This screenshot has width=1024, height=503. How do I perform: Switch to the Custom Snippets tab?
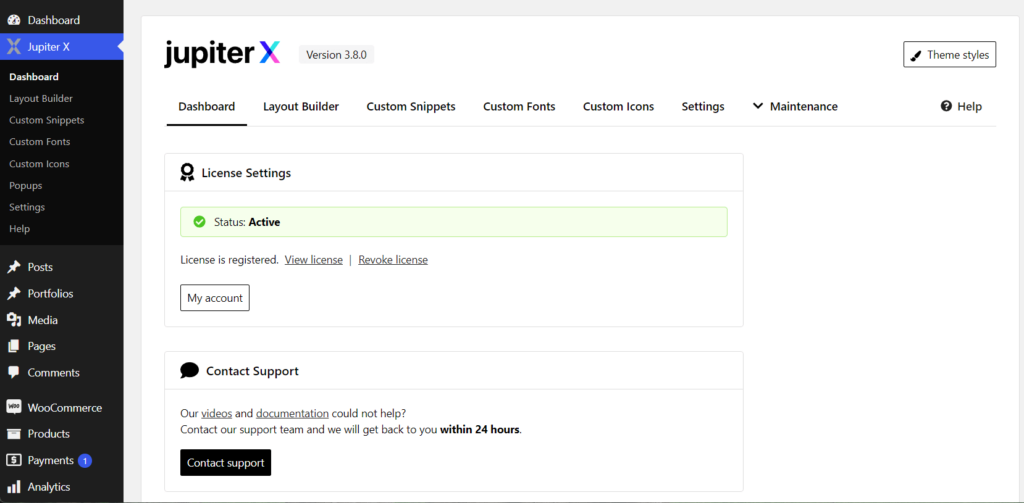pyautogui.click(x=411, y=106)
